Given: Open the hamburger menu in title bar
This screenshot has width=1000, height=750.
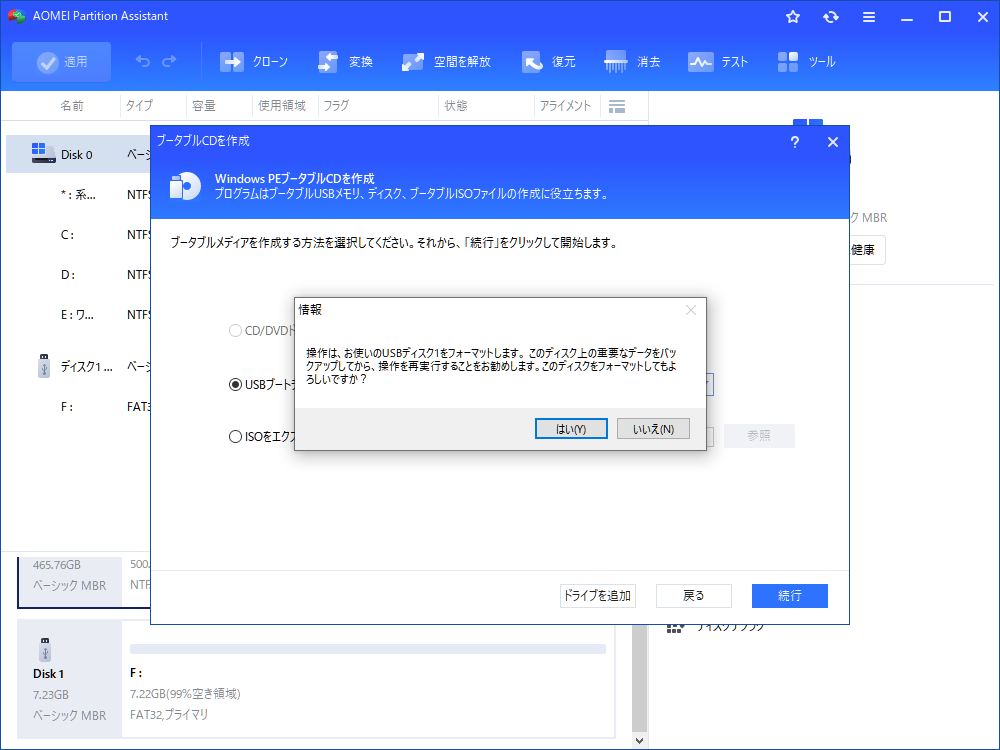Looking at the screenshot, I should [869, 17].
